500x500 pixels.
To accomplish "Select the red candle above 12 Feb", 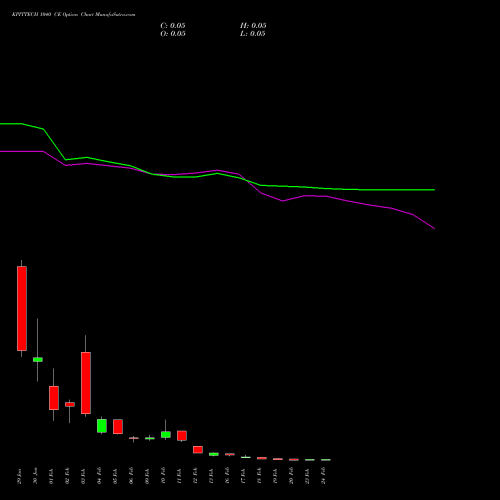I will 198,449.
